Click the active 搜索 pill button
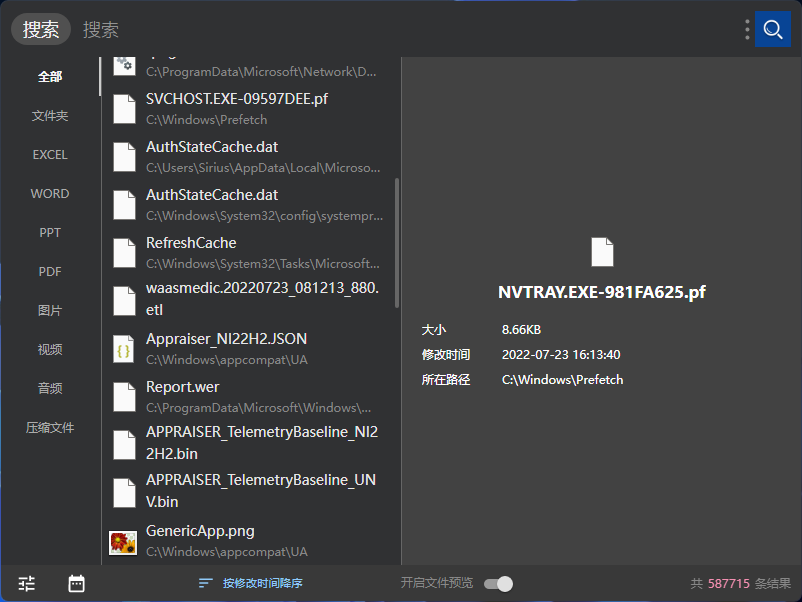Viewport: 802px width, 602px height. [x=41, y=29]
